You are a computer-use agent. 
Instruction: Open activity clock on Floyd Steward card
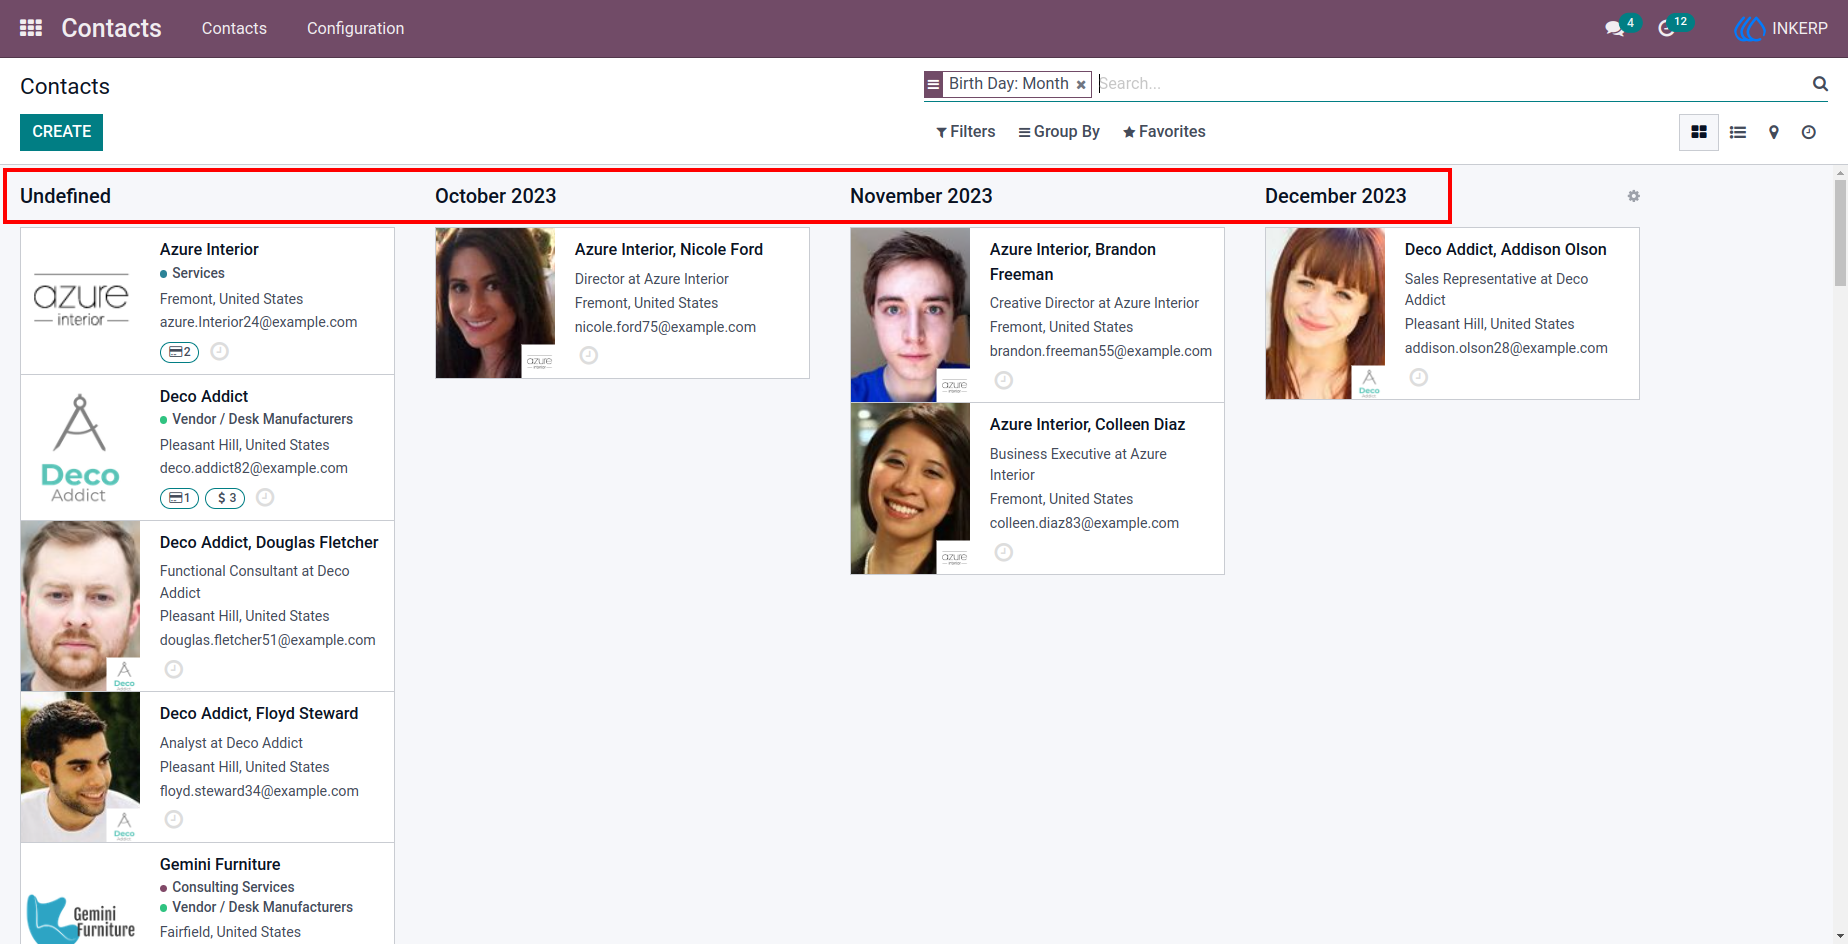tap(174, 819)
